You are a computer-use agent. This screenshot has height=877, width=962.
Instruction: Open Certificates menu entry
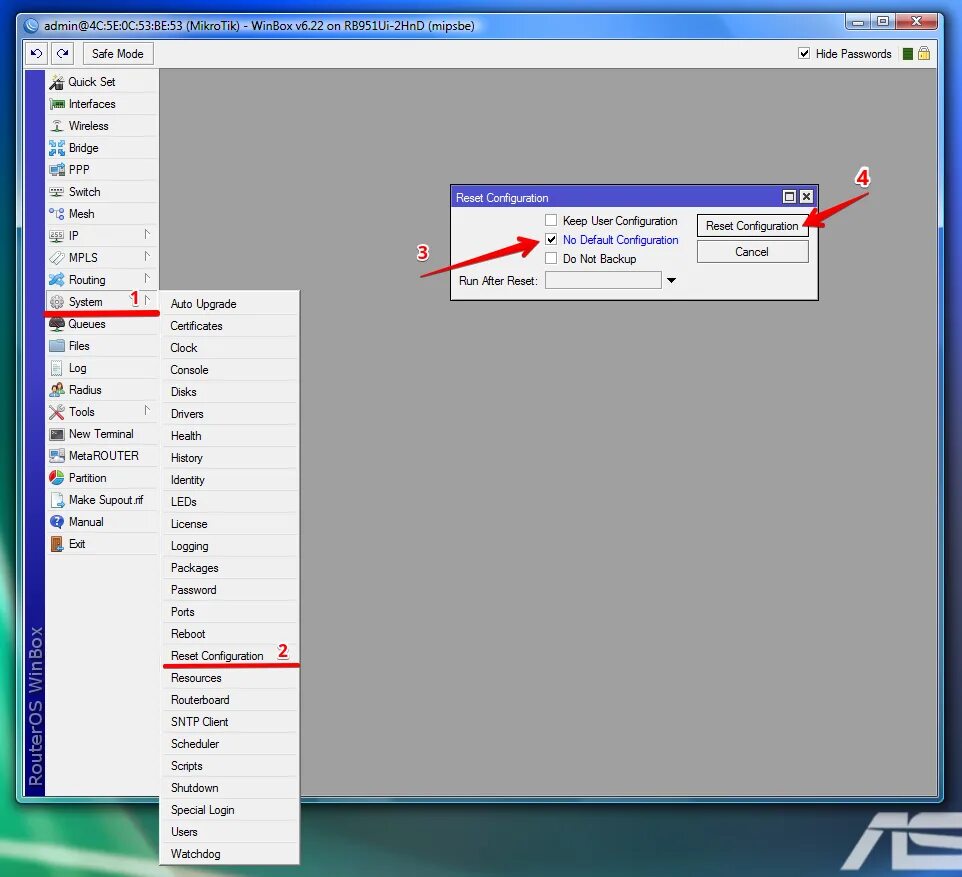point(229,326)
